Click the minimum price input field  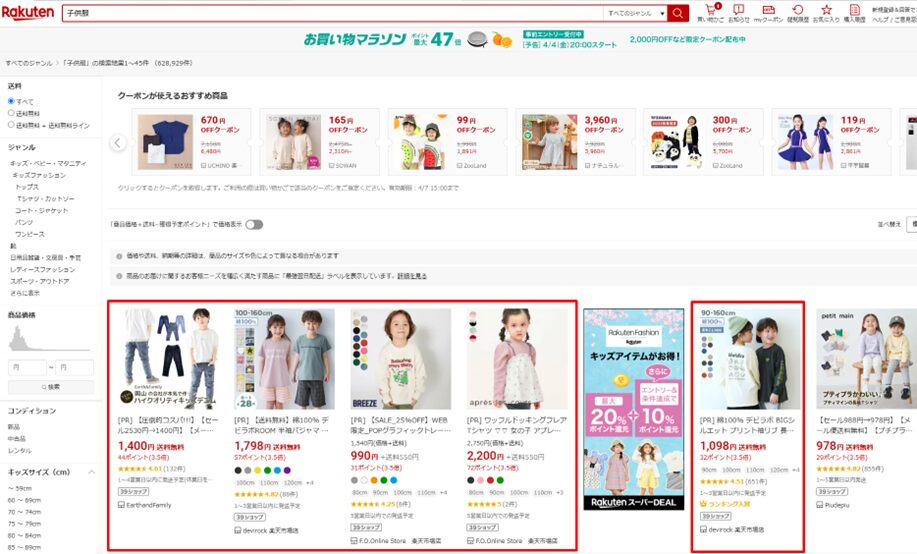pyautogui.click(x=27, y=367)
